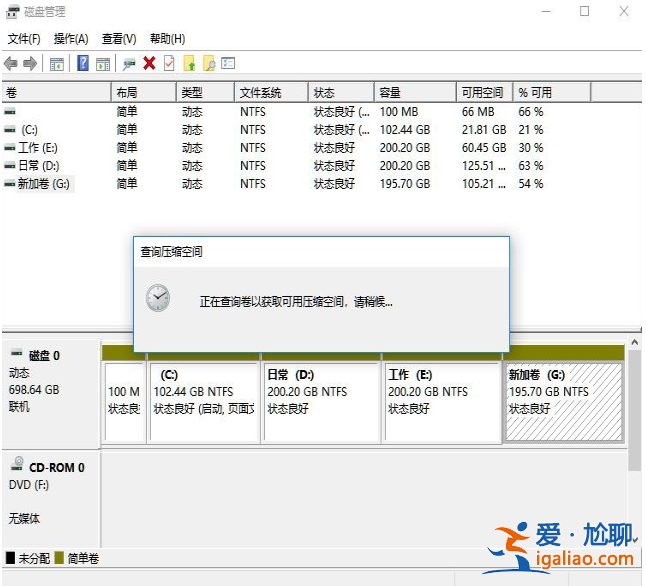Click the Disk 0 drive icon

(16, 353)
